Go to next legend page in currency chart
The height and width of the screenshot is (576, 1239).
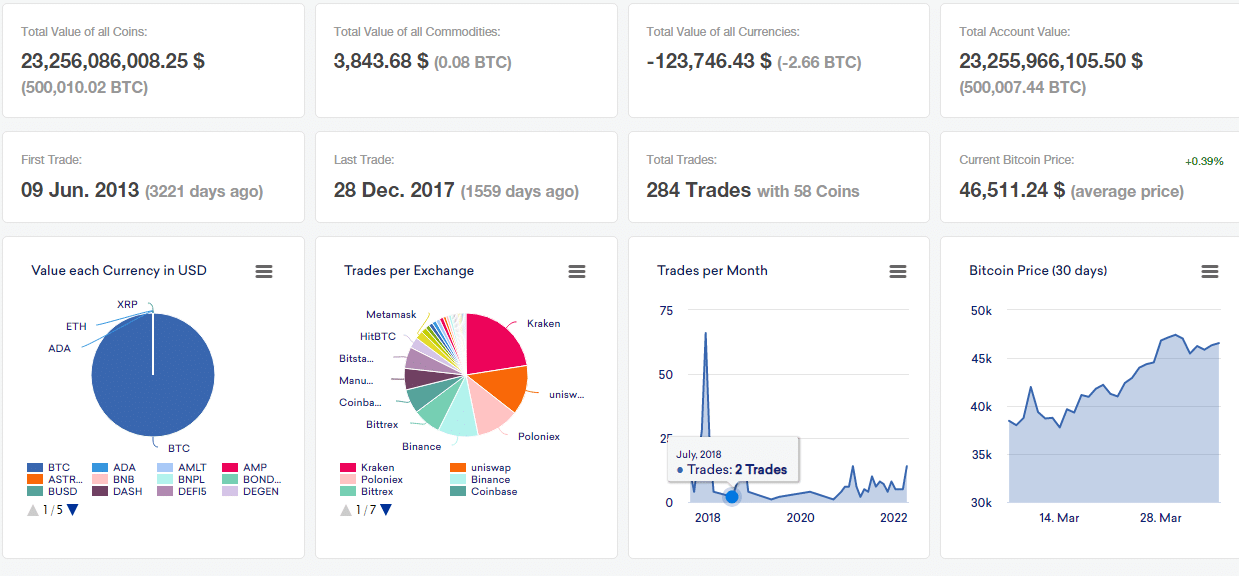click(72, 510)
